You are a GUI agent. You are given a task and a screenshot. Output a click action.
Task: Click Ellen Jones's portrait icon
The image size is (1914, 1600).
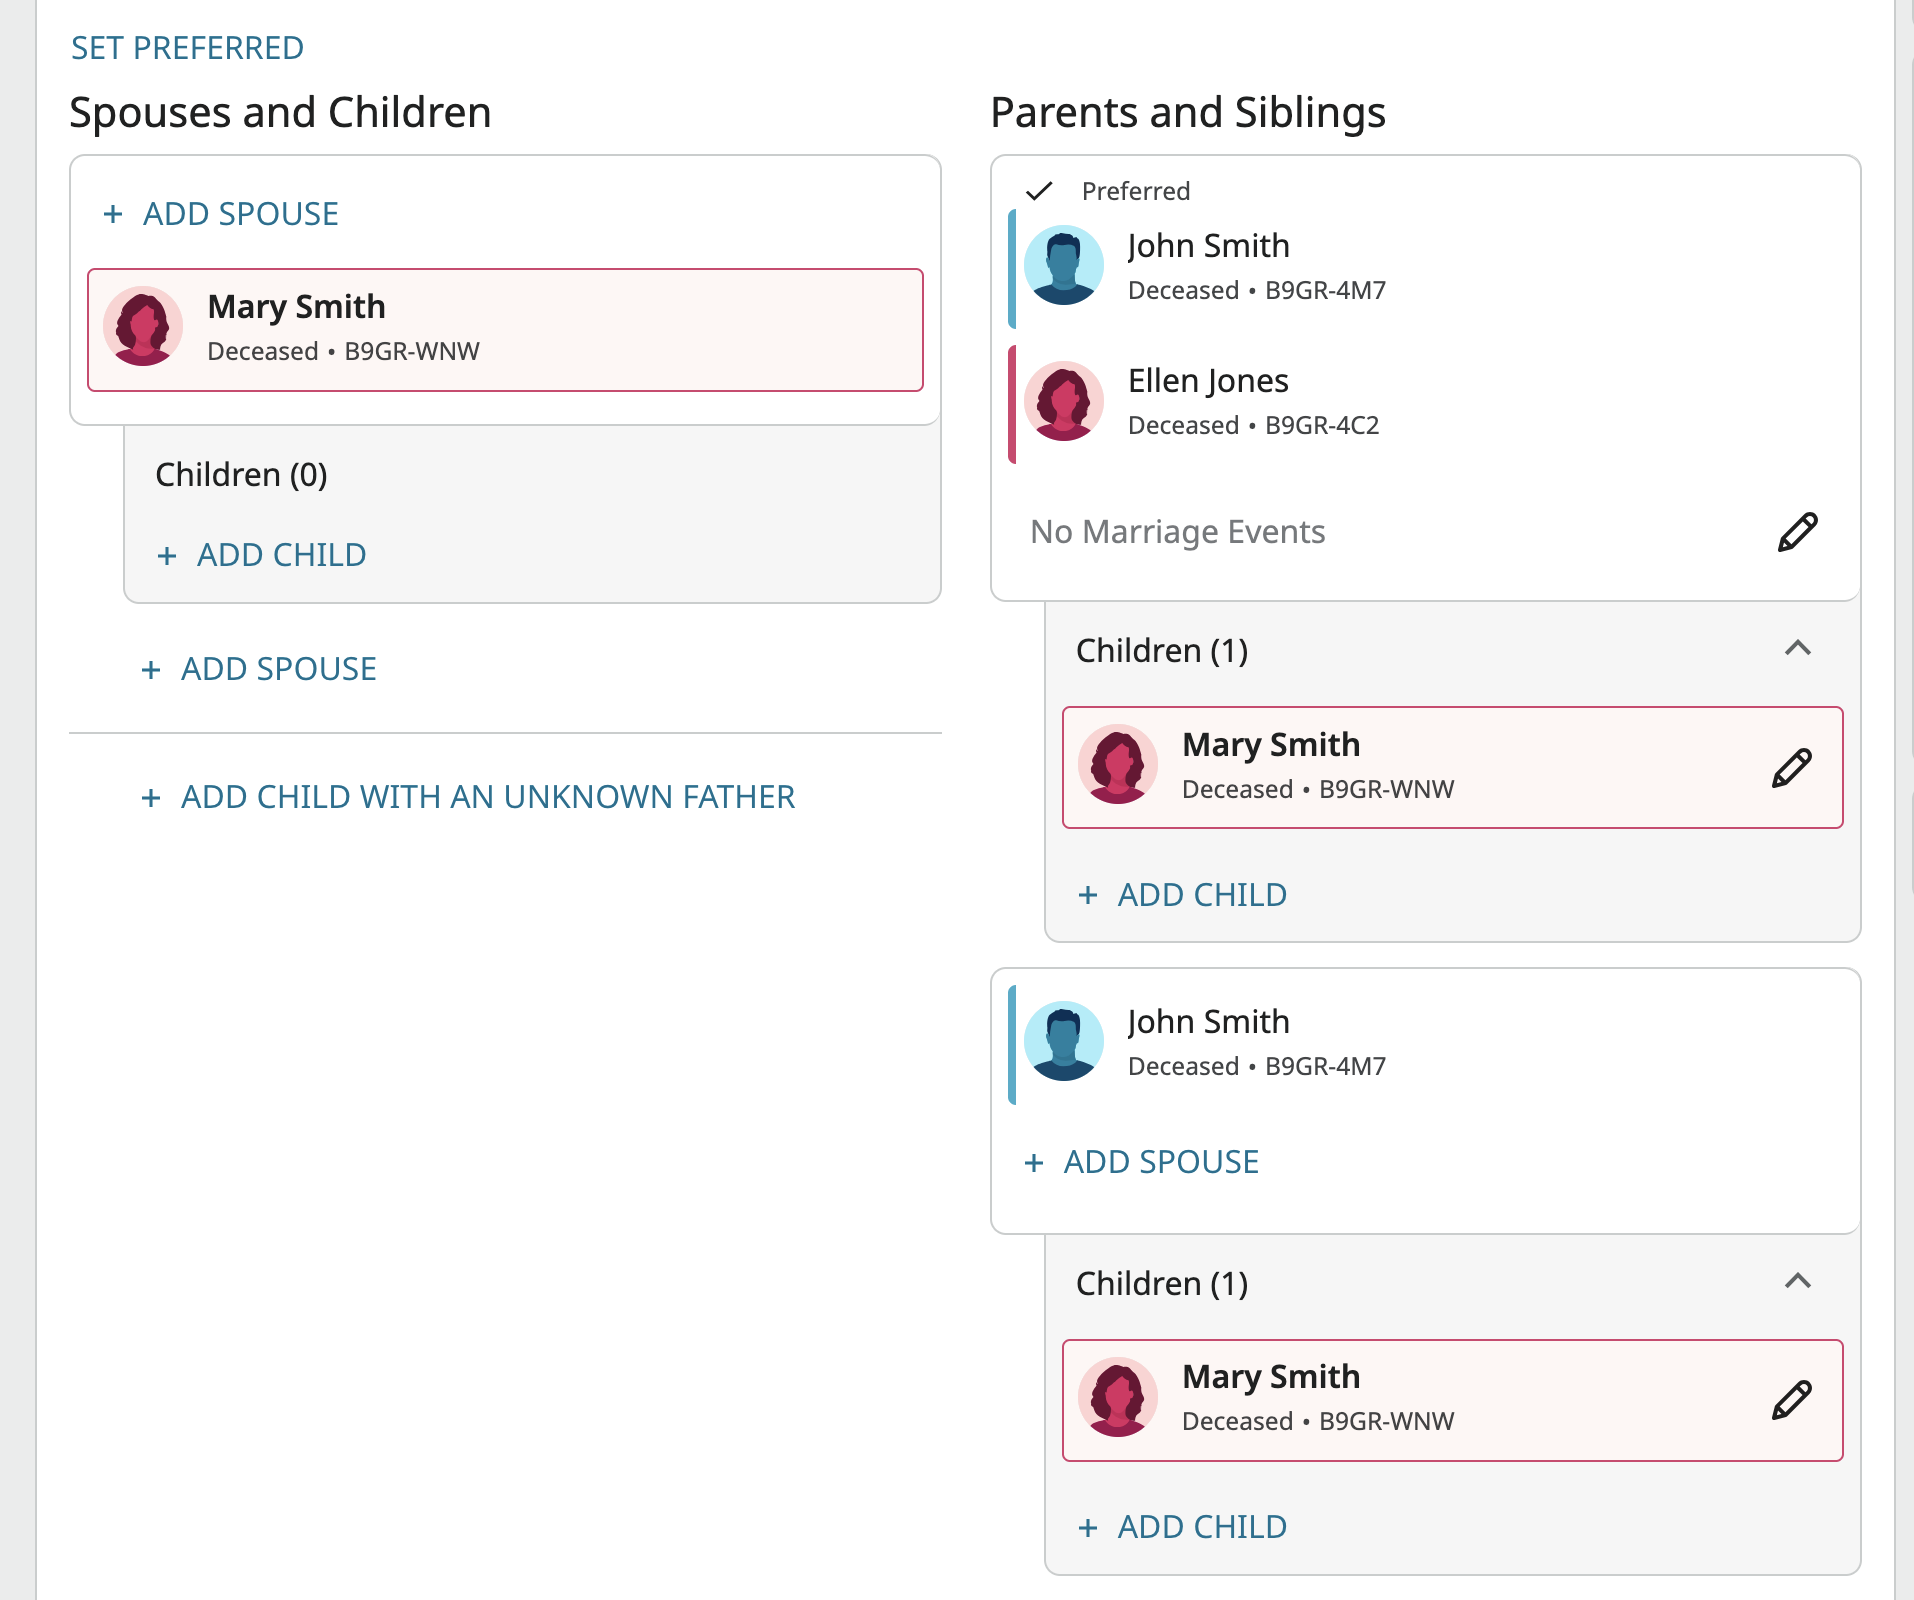click(1064, 401)
